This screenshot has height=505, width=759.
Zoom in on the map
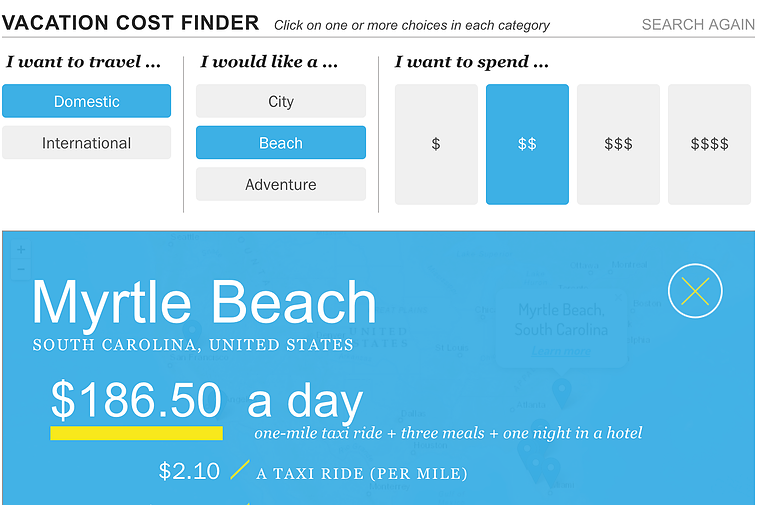point(21,249)
